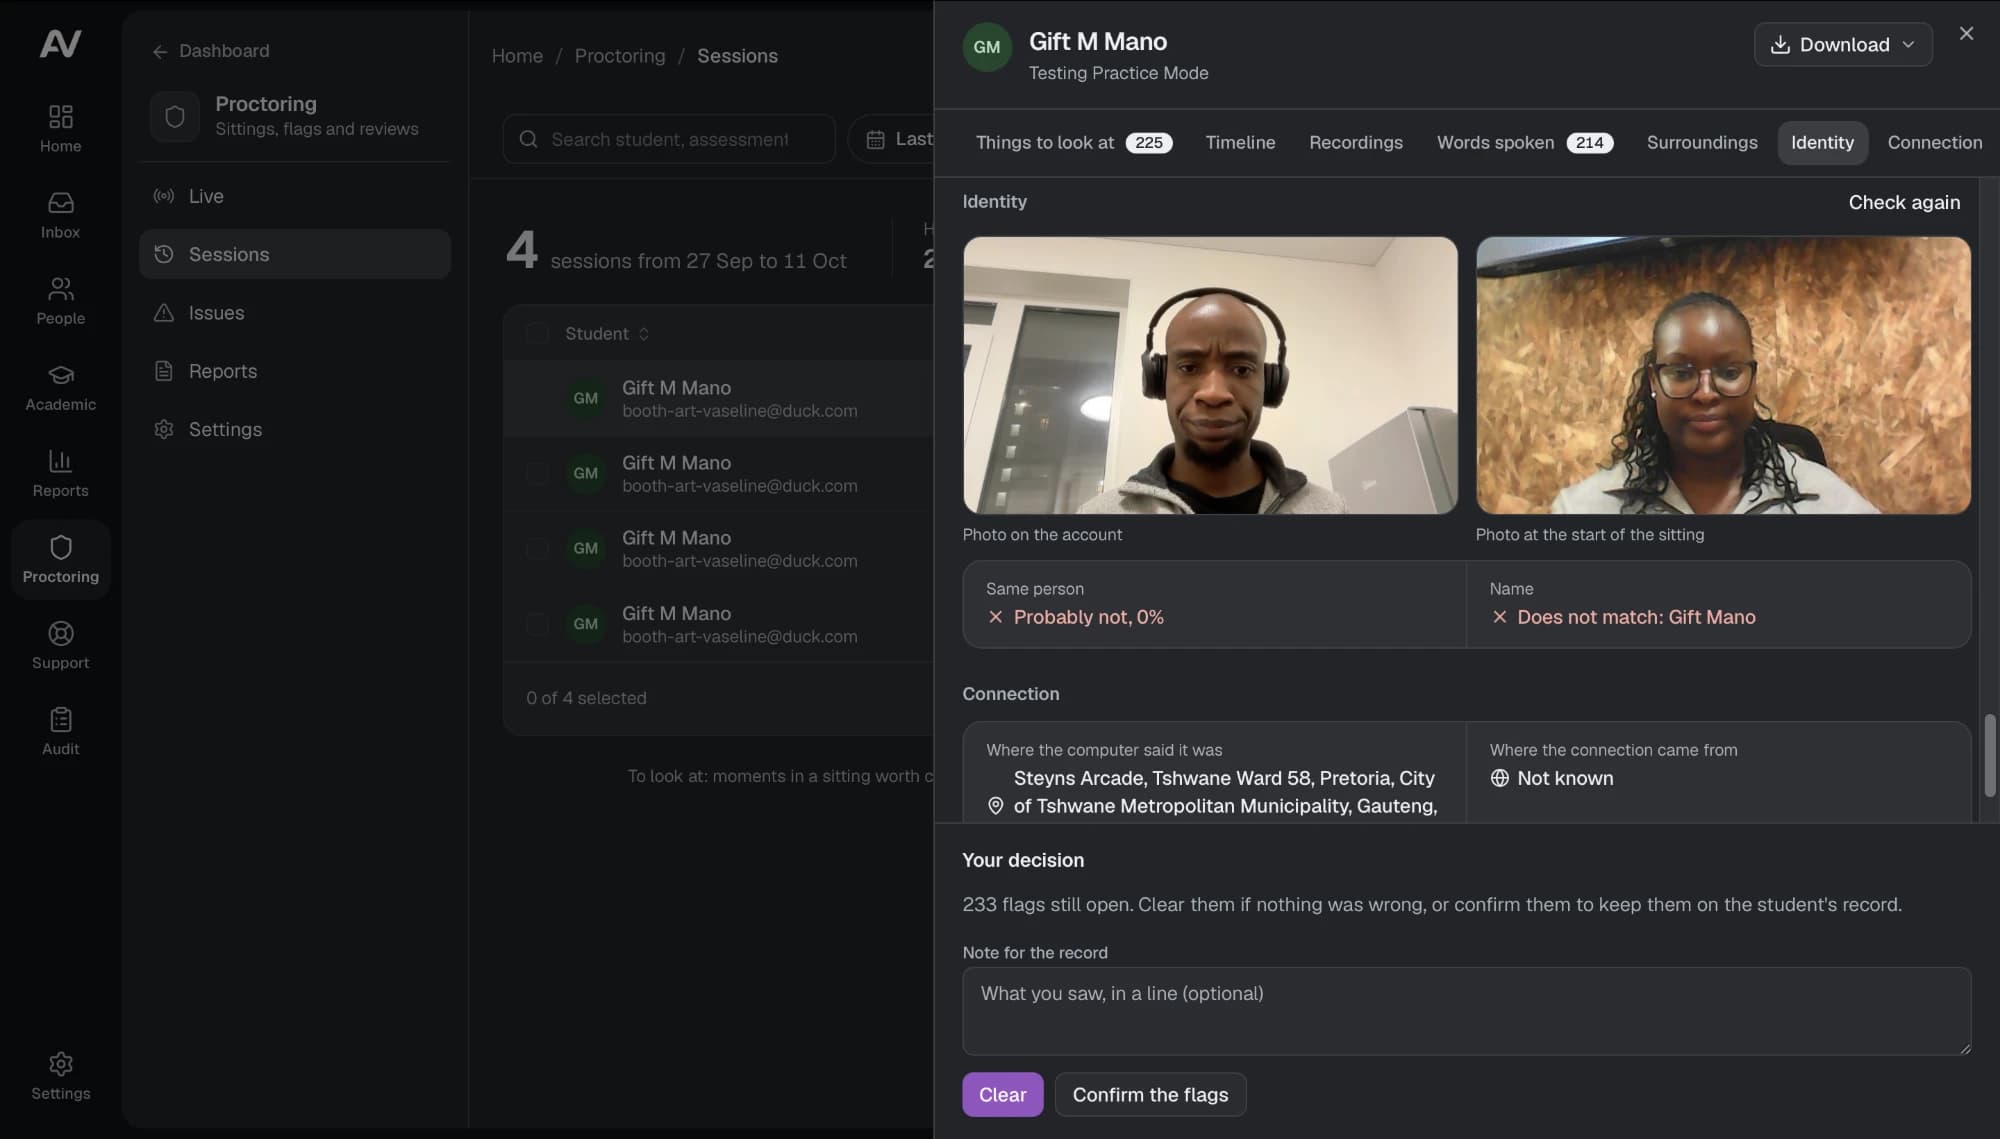
Task: Open Support lifebuoy icon
Action: 60,633
